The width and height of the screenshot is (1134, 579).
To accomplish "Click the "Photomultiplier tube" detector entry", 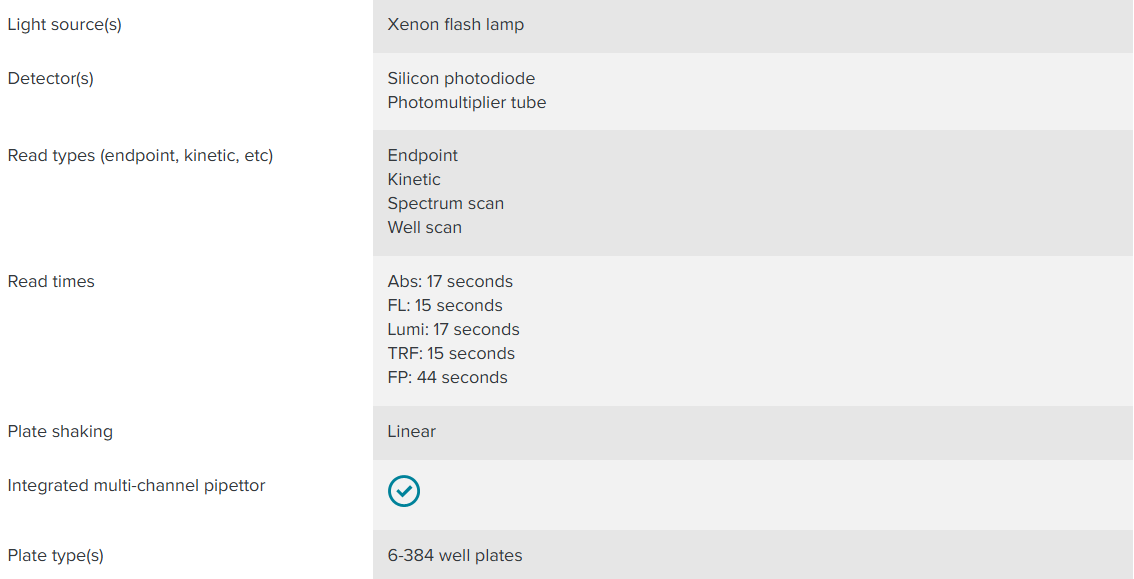I will 466,103.
